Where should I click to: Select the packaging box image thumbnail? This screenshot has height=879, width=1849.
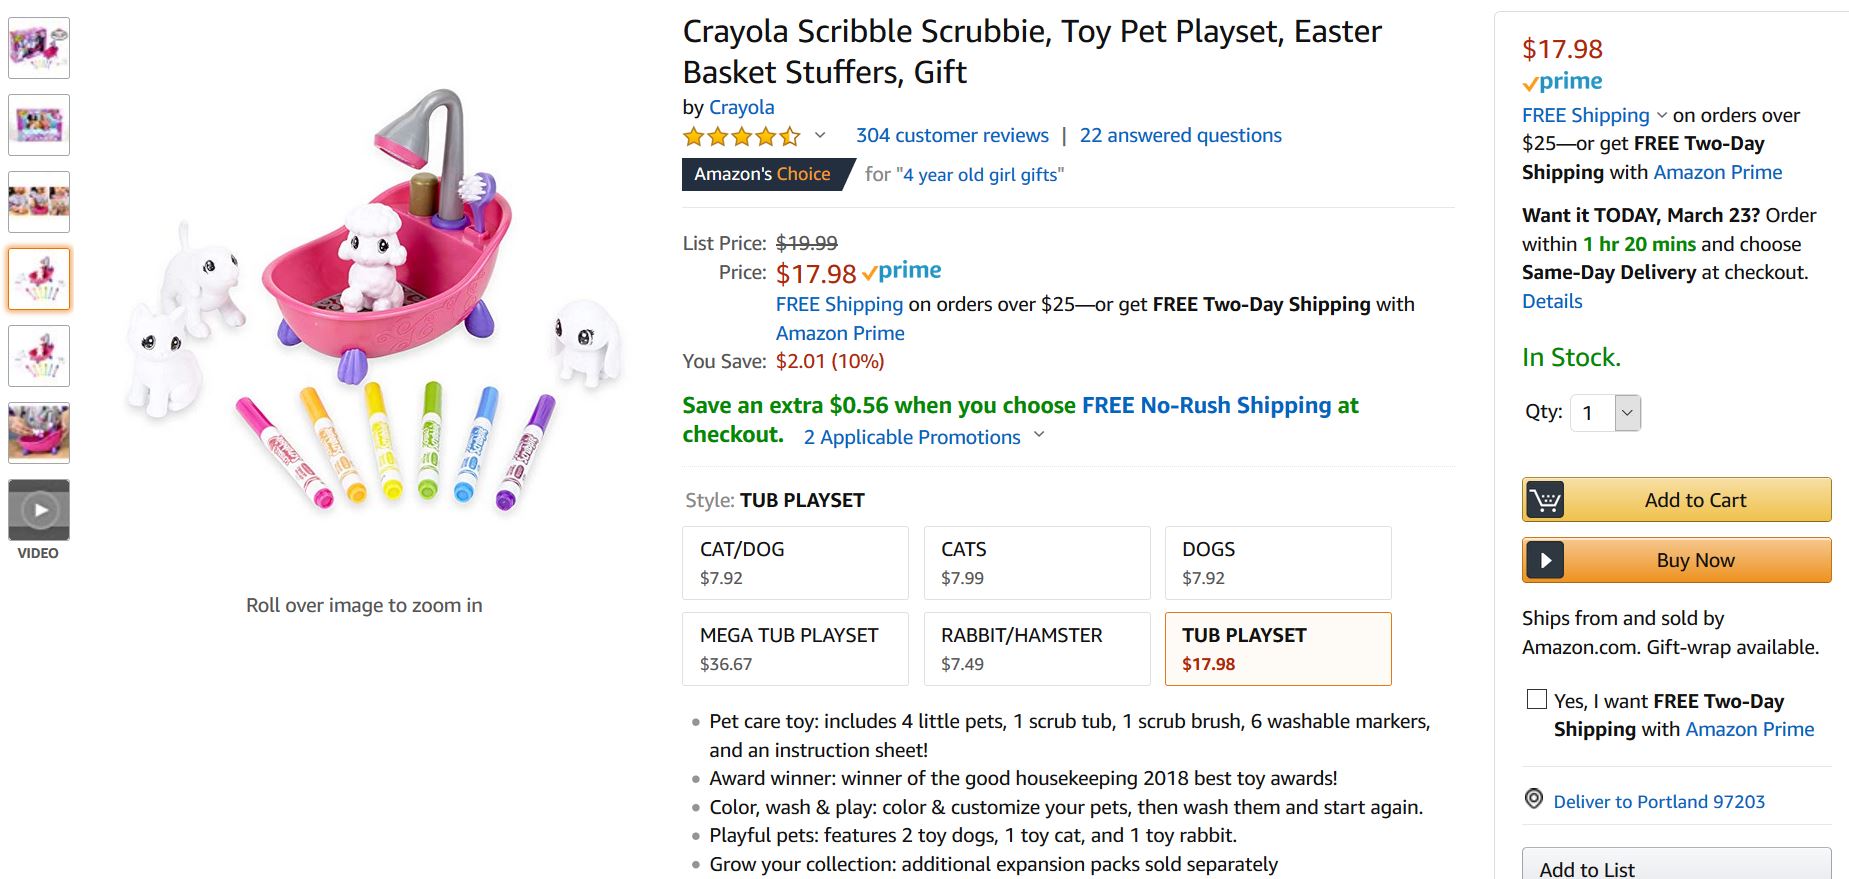[x=39, y=125]
